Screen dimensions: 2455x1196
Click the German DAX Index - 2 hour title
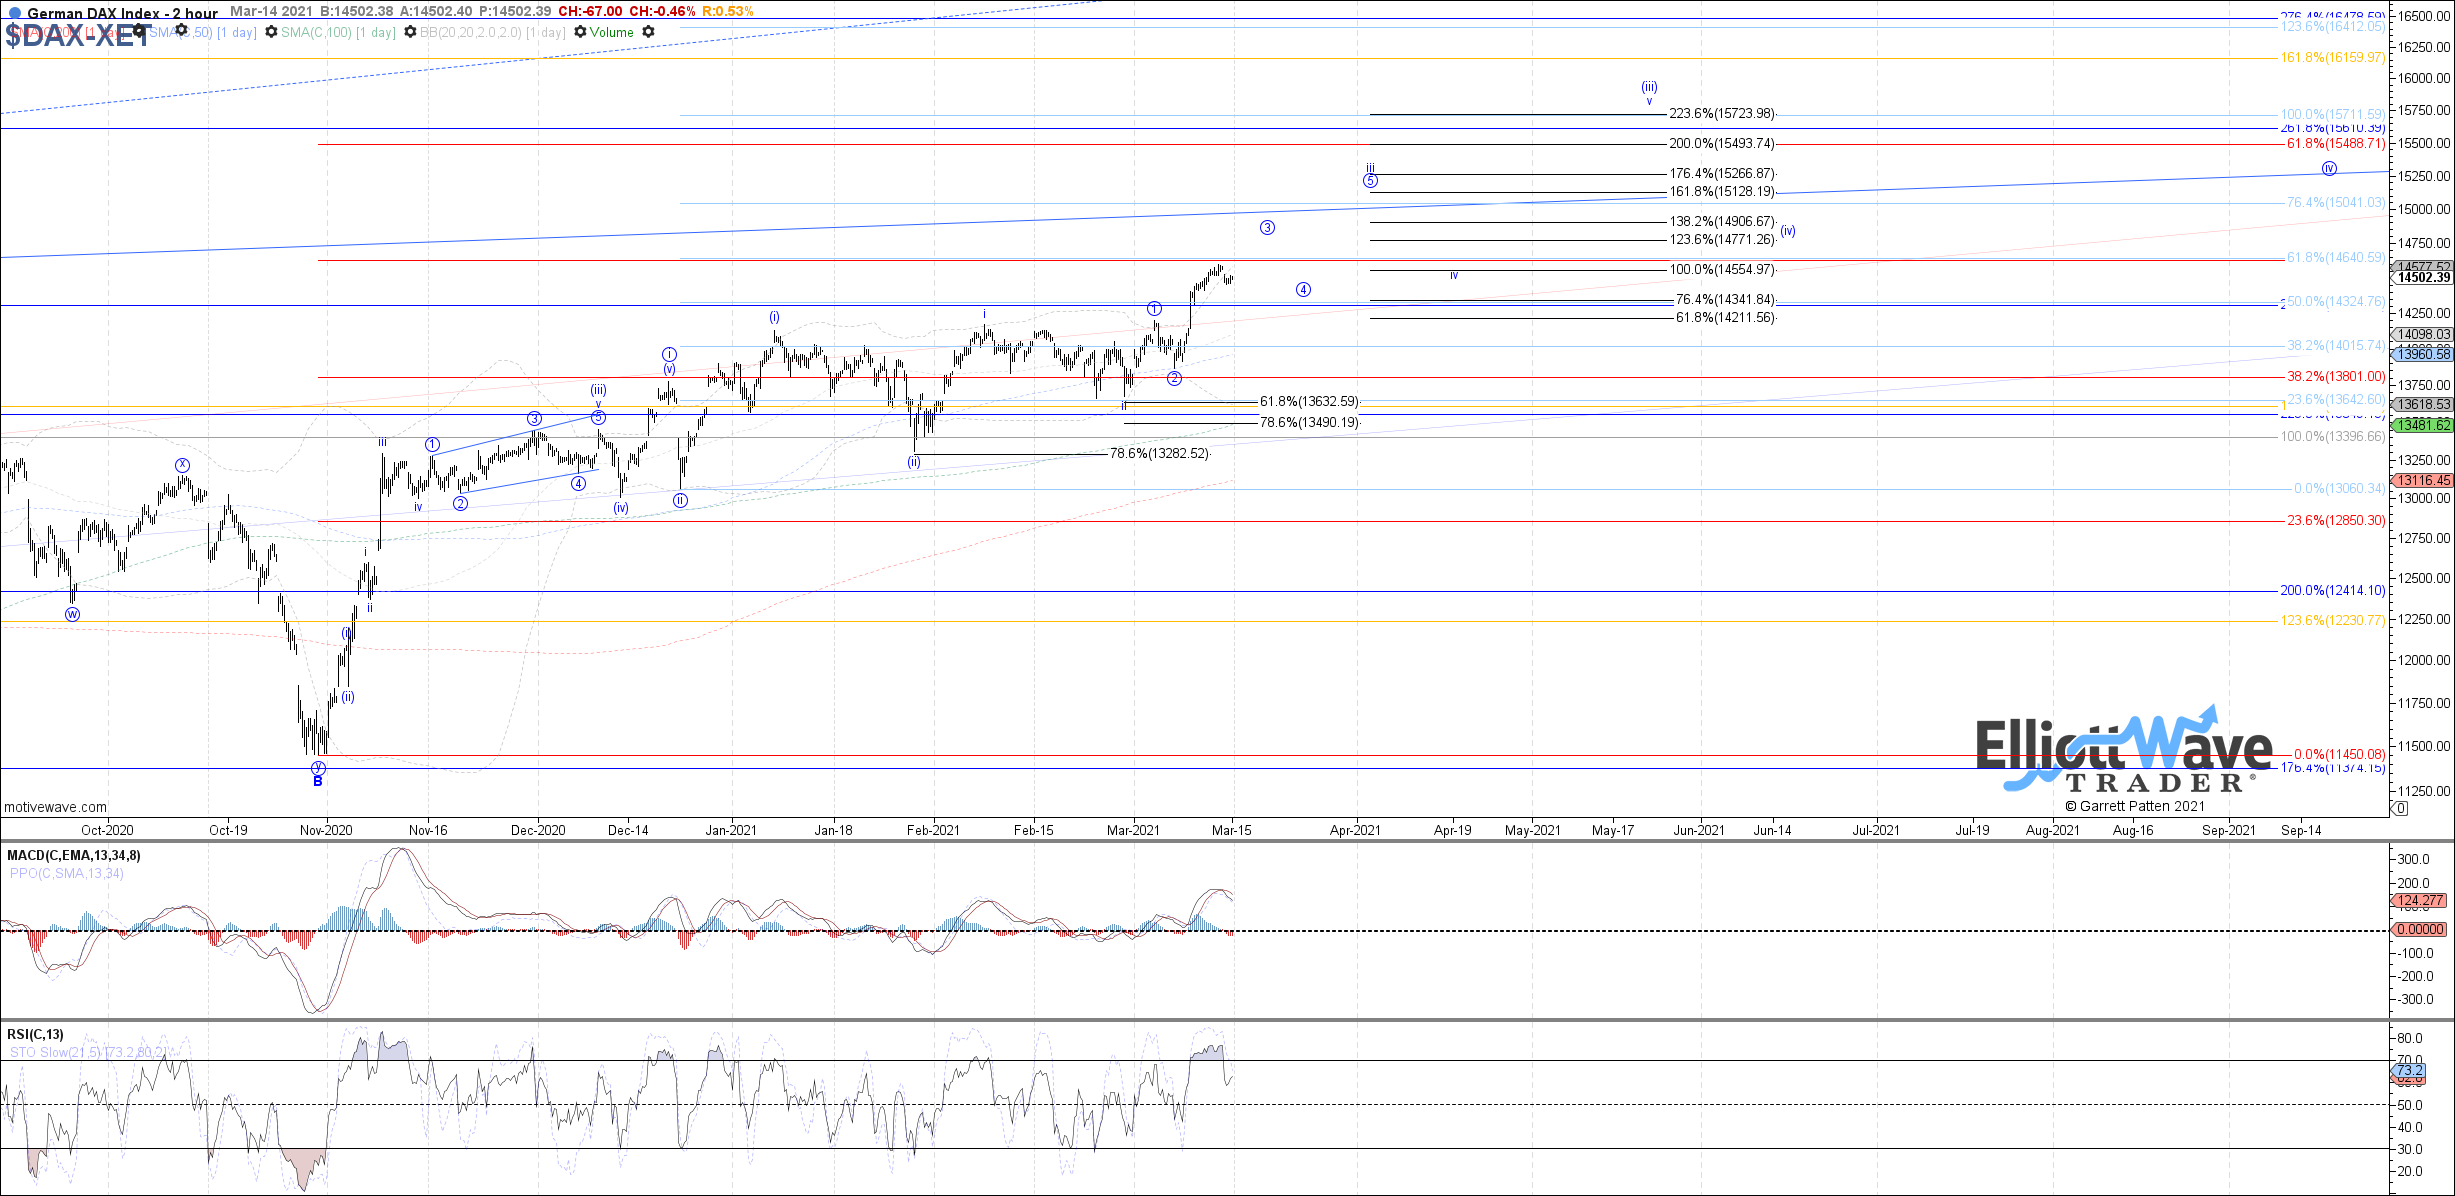click(x=122, y=13)
